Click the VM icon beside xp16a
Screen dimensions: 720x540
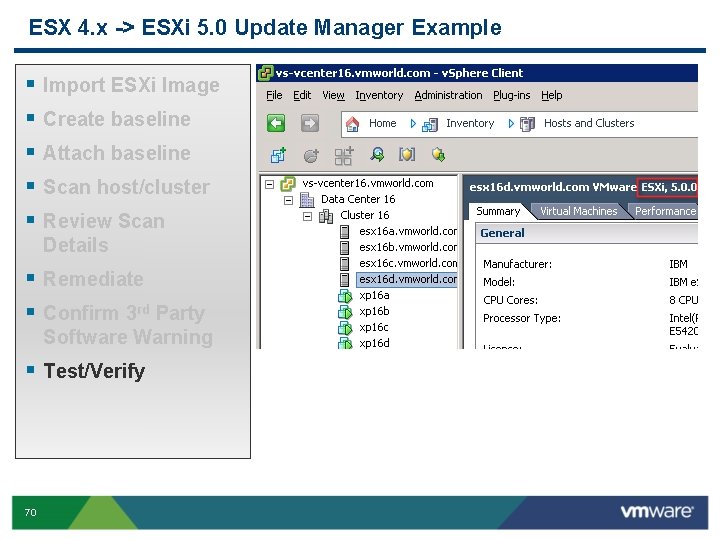pos(345,296)
